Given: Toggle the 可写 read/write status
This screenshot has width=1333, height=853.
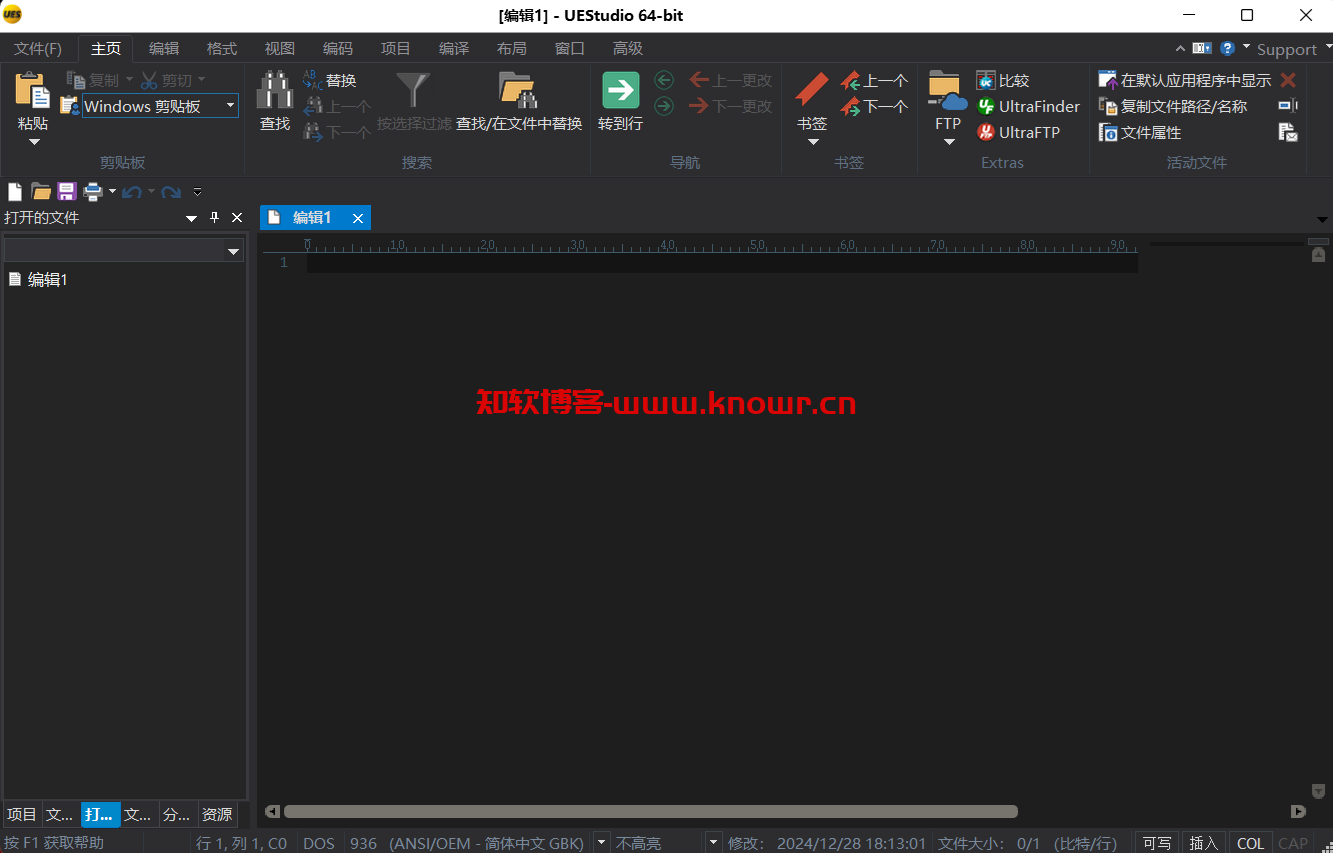Looking at the screenshot, I should click(1156, 843).
